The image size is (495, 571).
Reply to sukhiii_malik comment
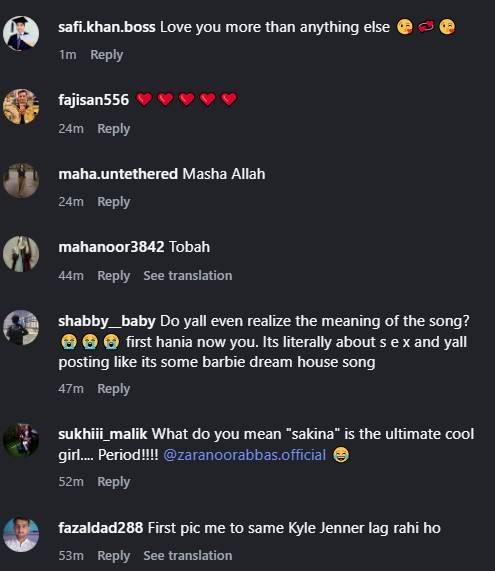click(x=113, y=482)
